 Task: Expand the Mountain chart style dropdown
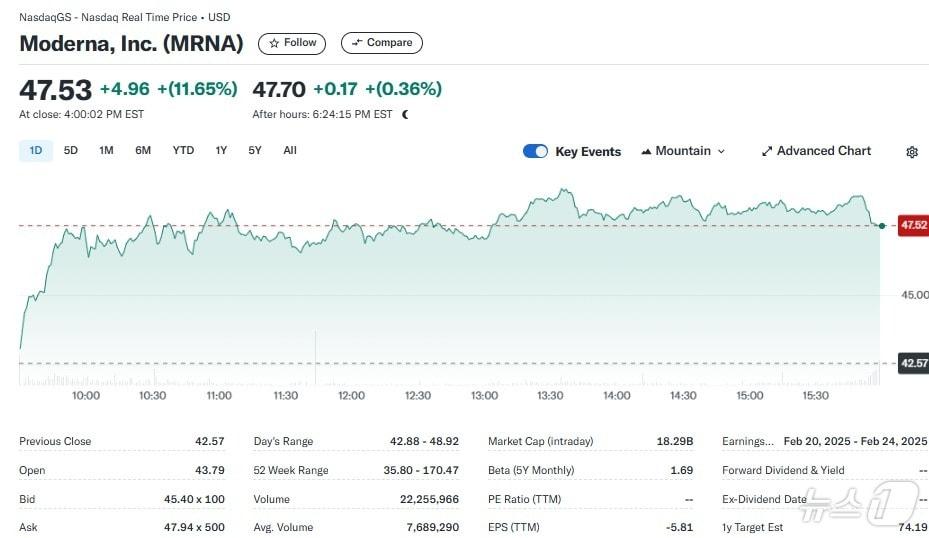click(721, 152)
